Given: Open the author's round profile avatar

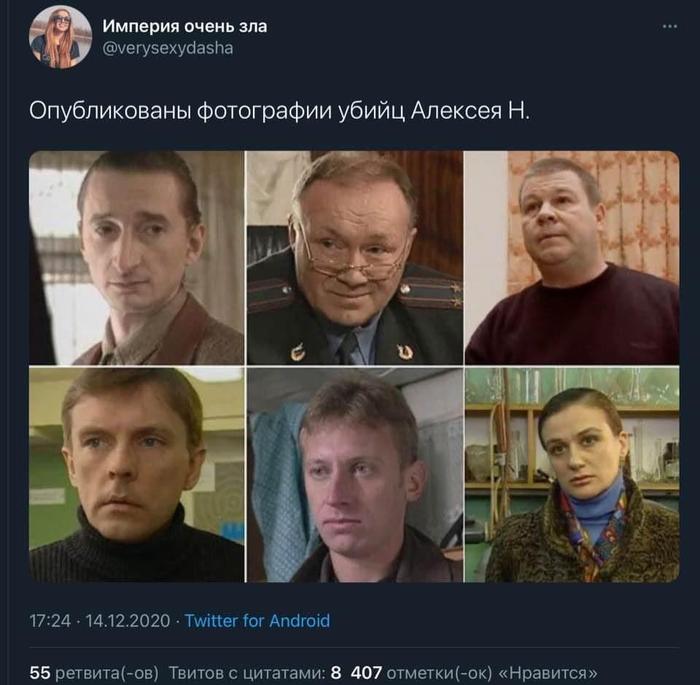Looking at the screenshot, I should (61, 37).
